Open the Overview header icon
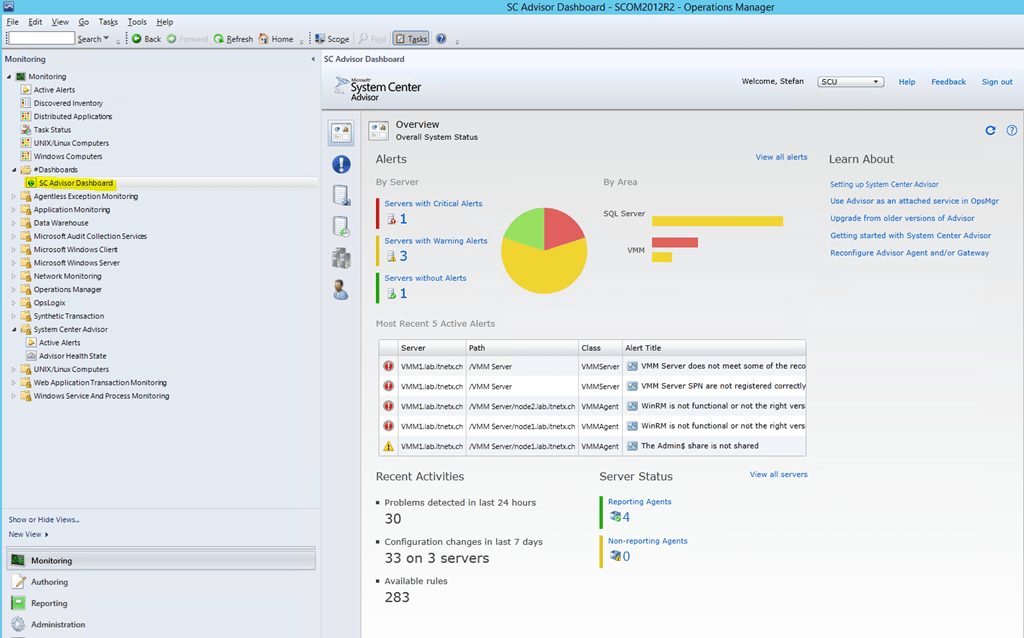The height and width of the screenshot is (638, 1024). pyautogui.click(x=378, y=131)
